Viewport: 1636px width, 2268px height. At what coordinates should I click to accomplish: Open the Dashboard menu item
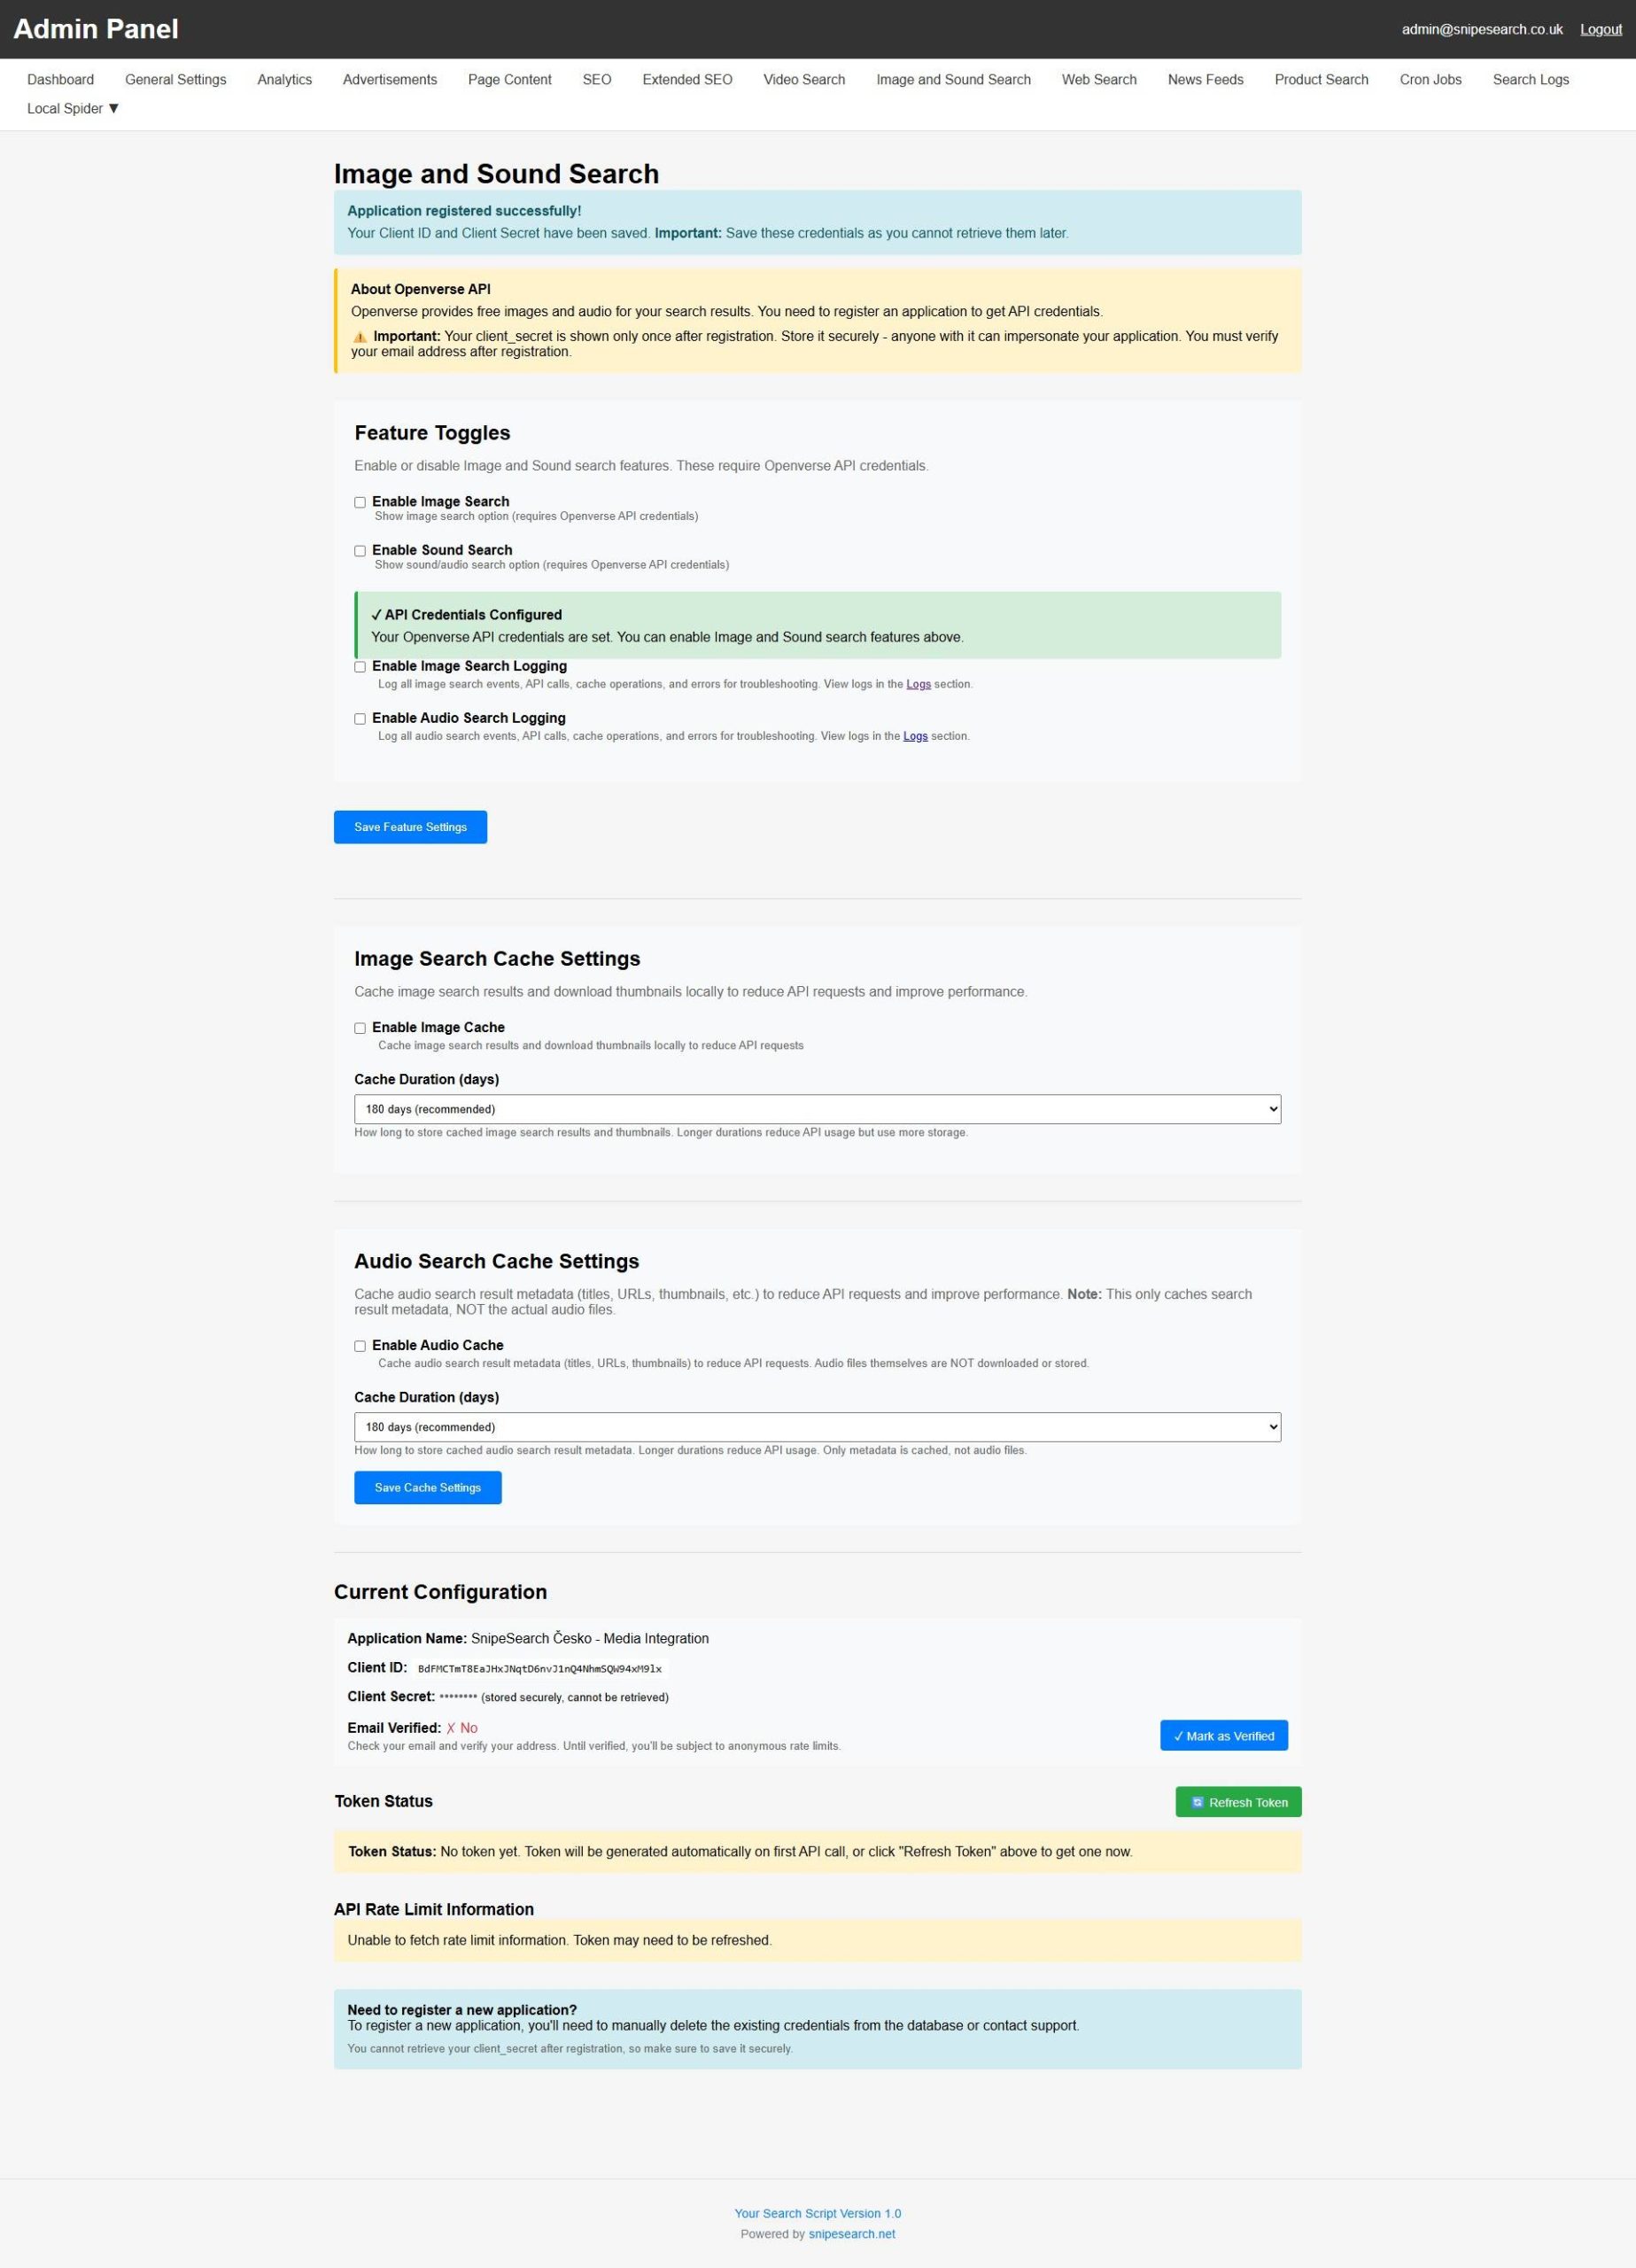tap(60, 80)
